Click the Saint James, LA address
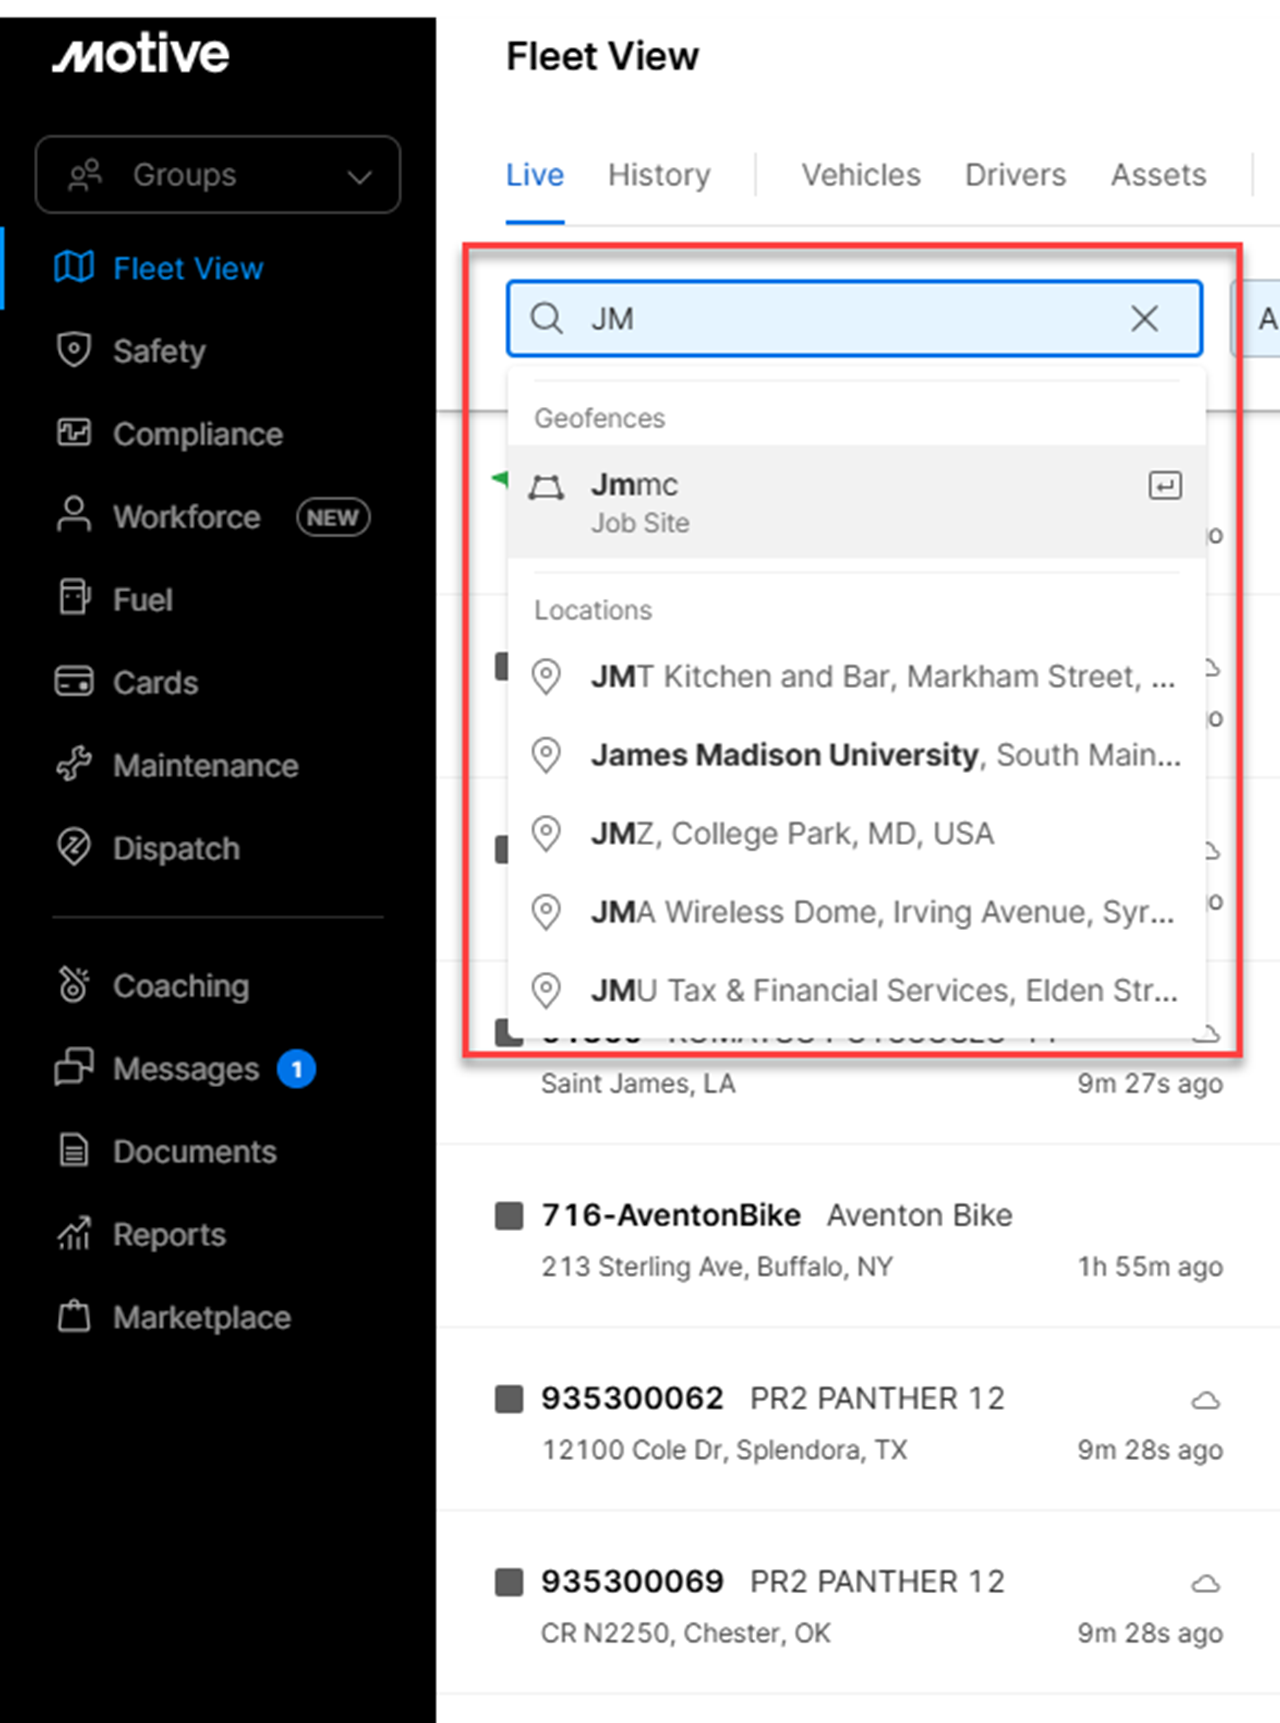The height and width of the screenshot is (1723, 1280). [638, 1084]
